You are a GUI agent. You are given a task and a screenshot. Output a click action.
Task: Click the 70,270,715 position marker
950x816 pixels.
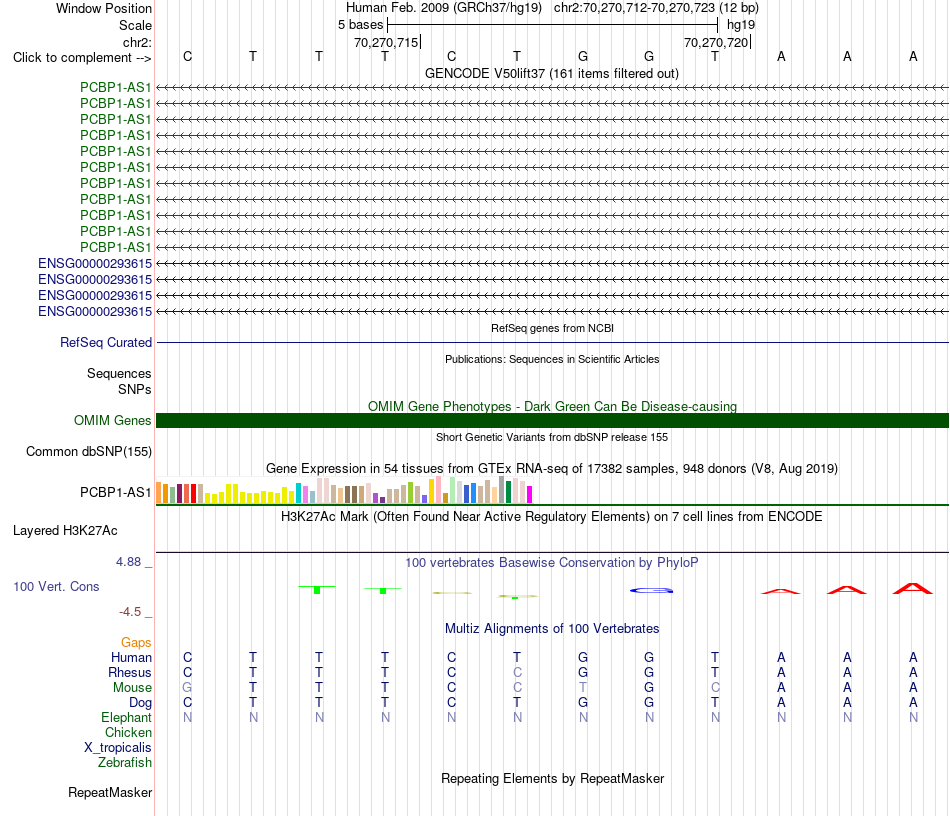(x=387, y=42)
